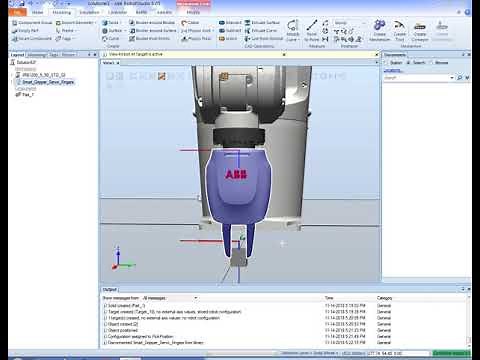Close the View1 tab
Image resolution: width=480 pixels, height=360 pixels.
click(118, 63)
